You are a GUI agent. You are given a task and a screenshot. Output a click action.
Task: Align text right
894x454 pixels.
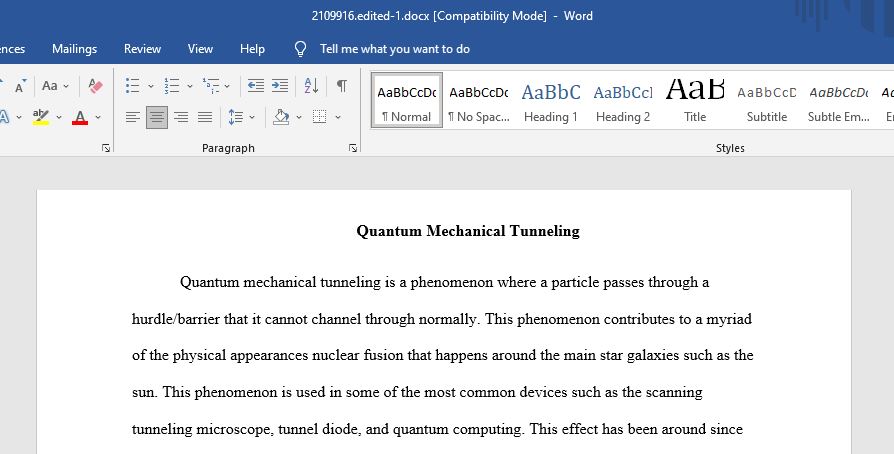[x=181, y=117]
